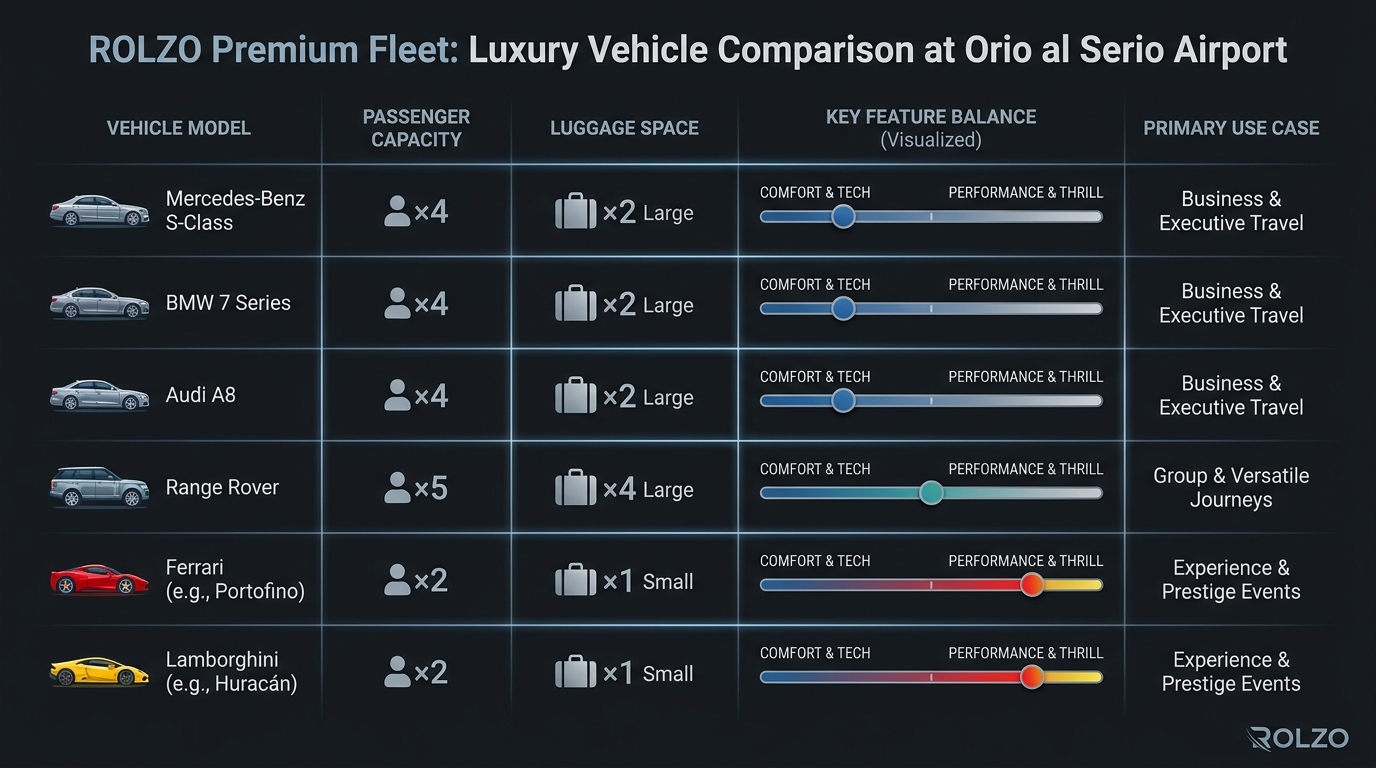Select the BMW 7 Series vehicle thumbnail

tap(99, 303)
